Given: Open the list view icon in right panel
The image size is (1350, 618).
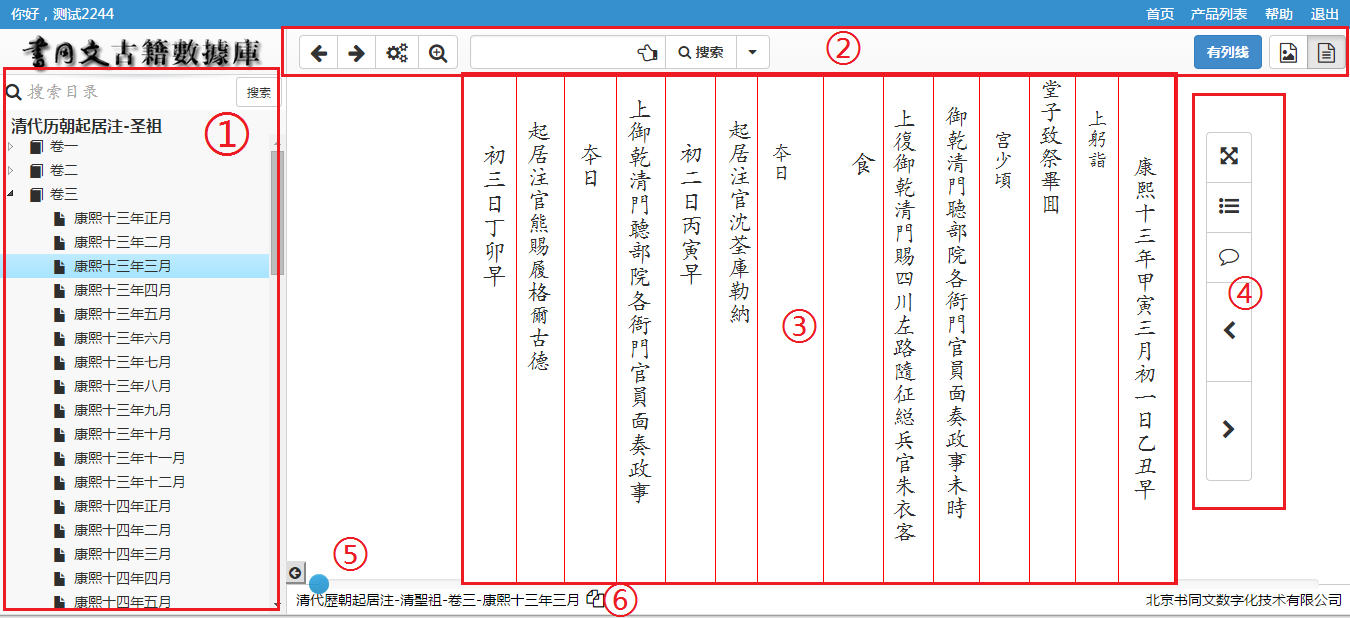Looking at the screenshot, I should tap(1229, 206).
